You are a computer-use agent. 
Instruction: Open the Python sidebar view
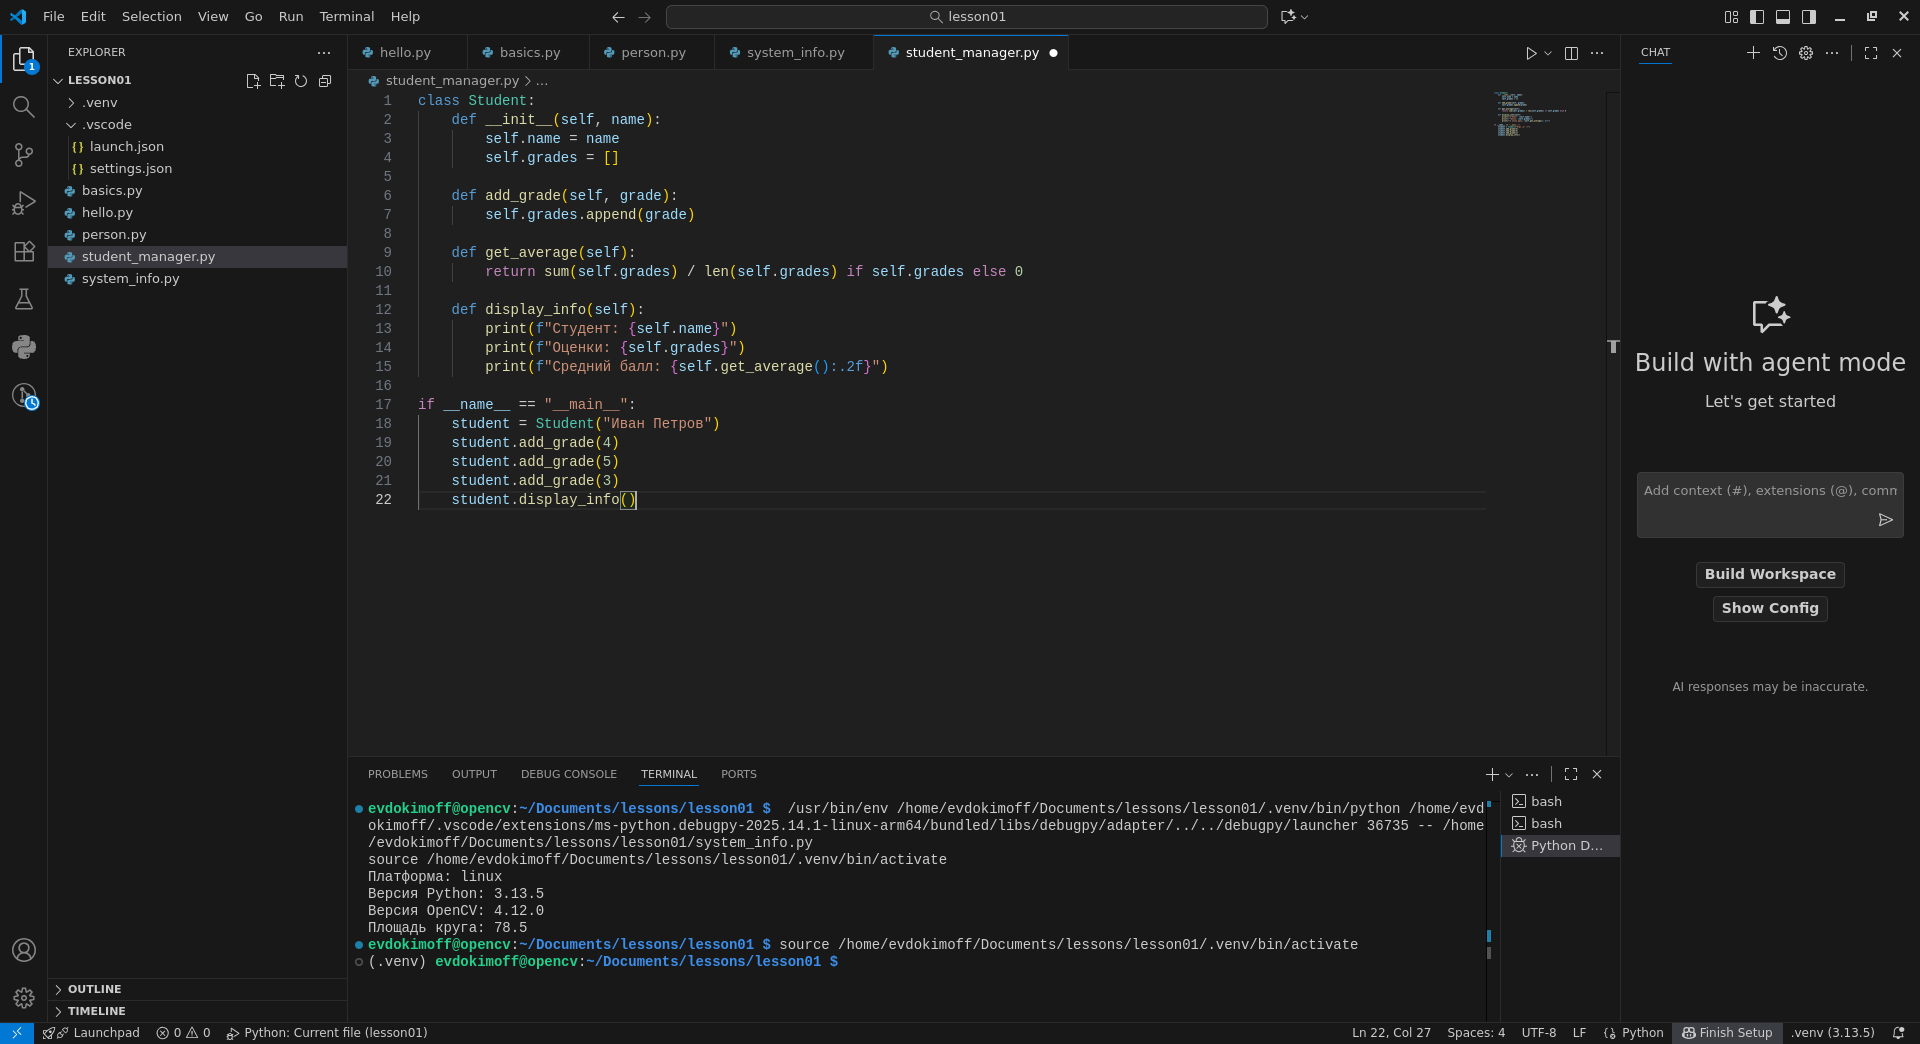tap(24, 347)
